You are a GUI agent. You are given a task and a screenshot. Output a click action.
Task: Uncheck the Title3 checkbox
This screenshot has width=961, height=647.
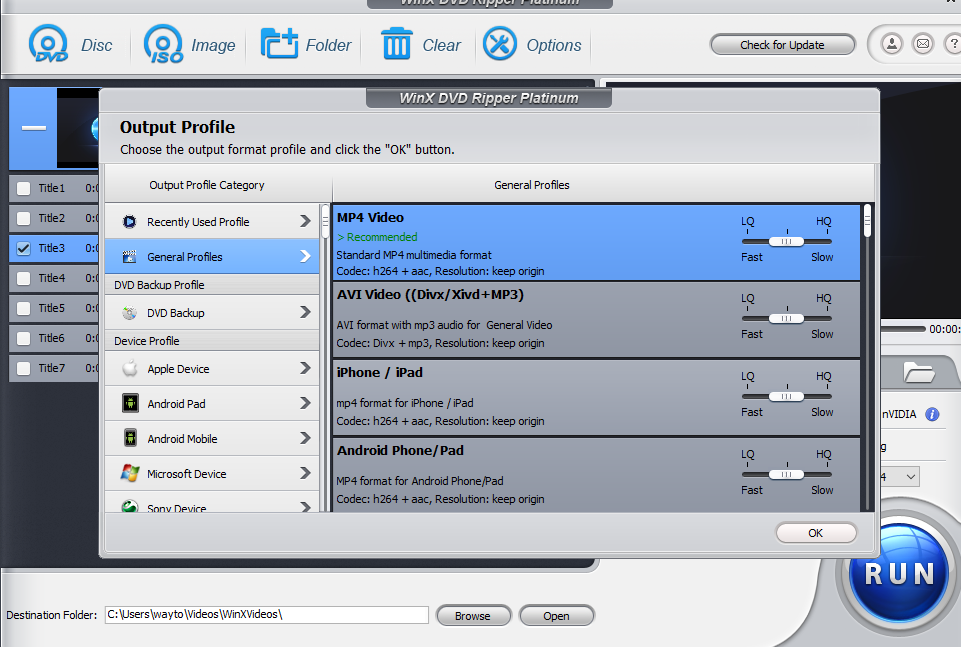[23, 248]
